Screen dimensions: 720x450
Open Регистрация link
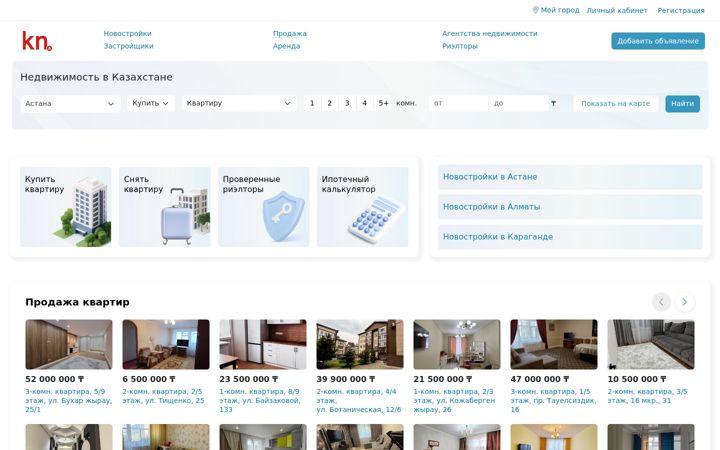[x=681, y=10]
